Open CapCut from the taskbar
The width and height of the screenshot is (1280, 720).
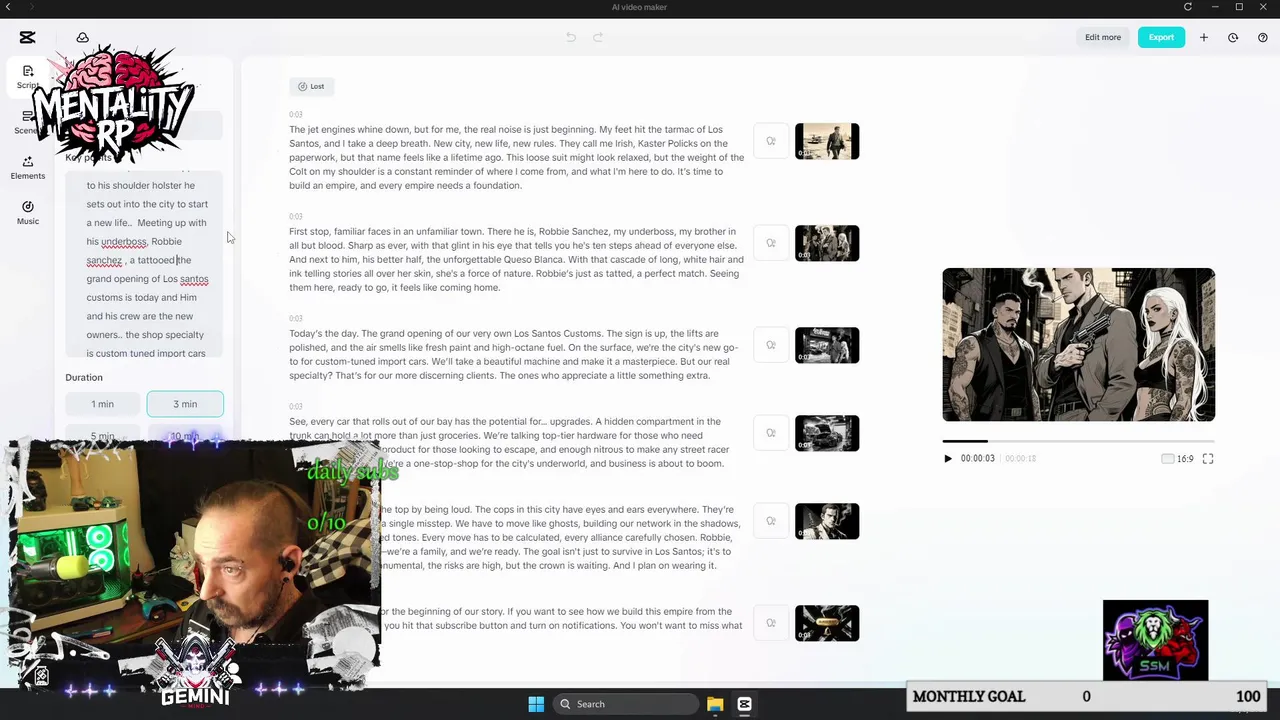point(744,704)
